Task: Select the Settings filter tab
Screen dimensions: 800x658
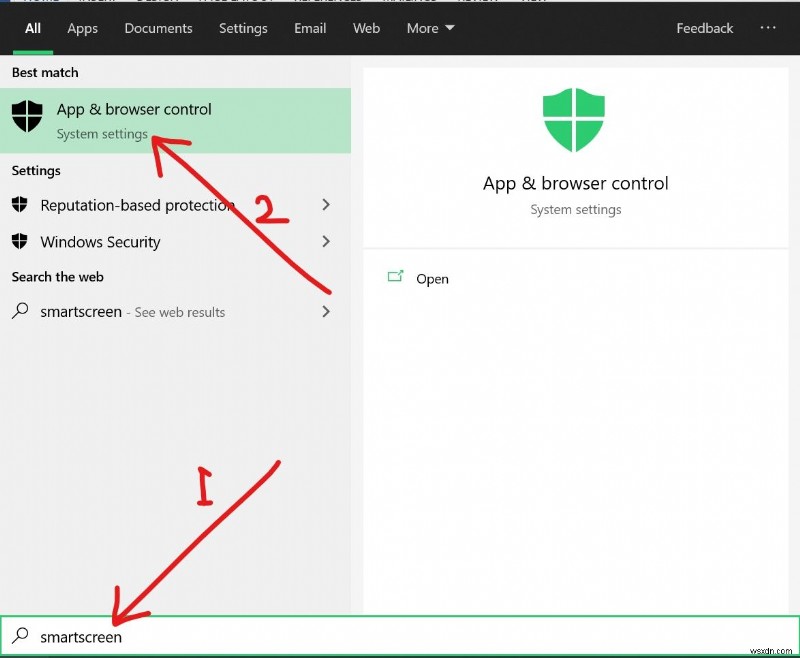Action: 243,28
